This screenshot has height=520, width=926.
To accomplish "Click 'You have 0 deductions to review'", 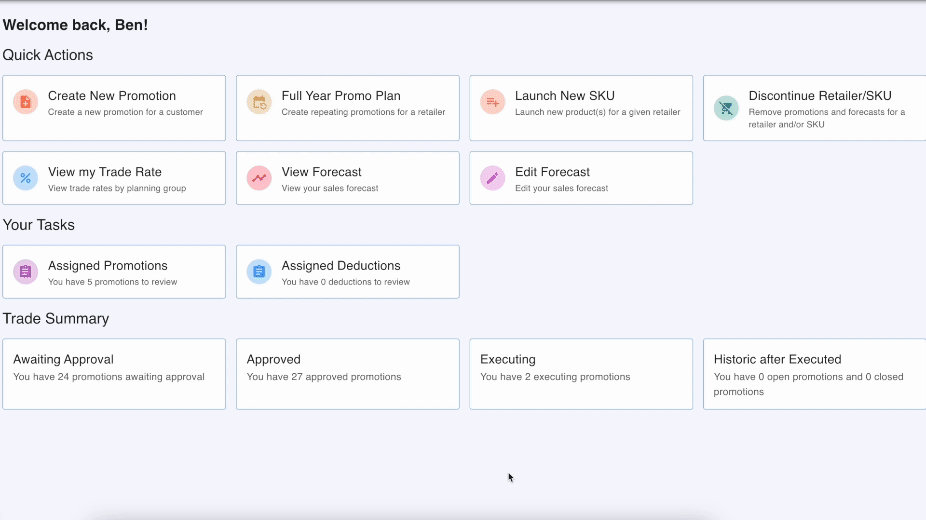I will [345, 282].
